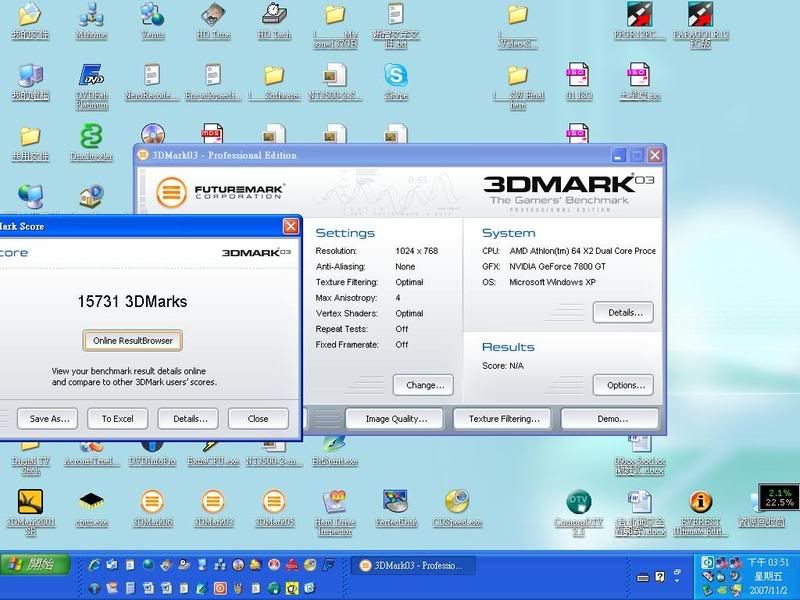Click the Start button on the taskbar

click(x=35, y=564)
